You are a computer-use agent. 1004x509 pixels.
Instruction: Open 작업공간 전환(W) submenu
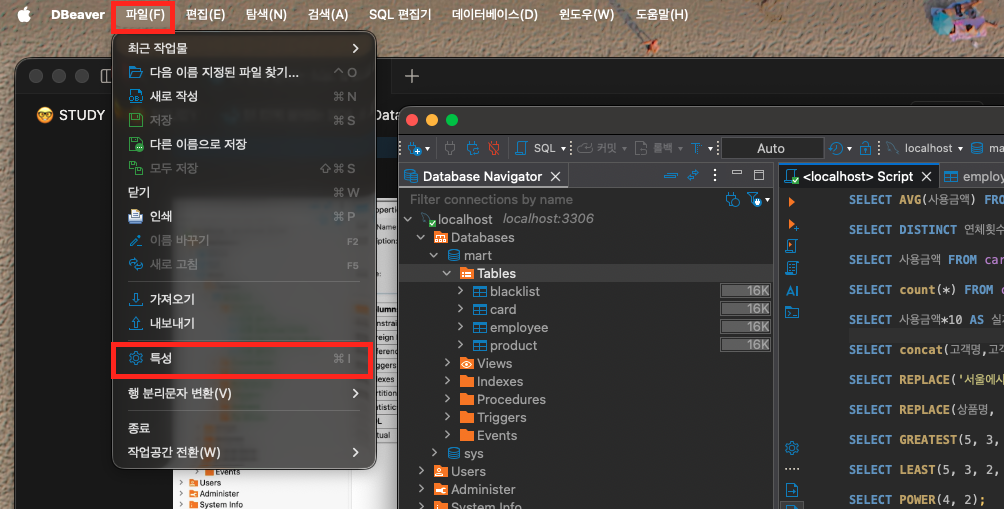click(243, 452)
